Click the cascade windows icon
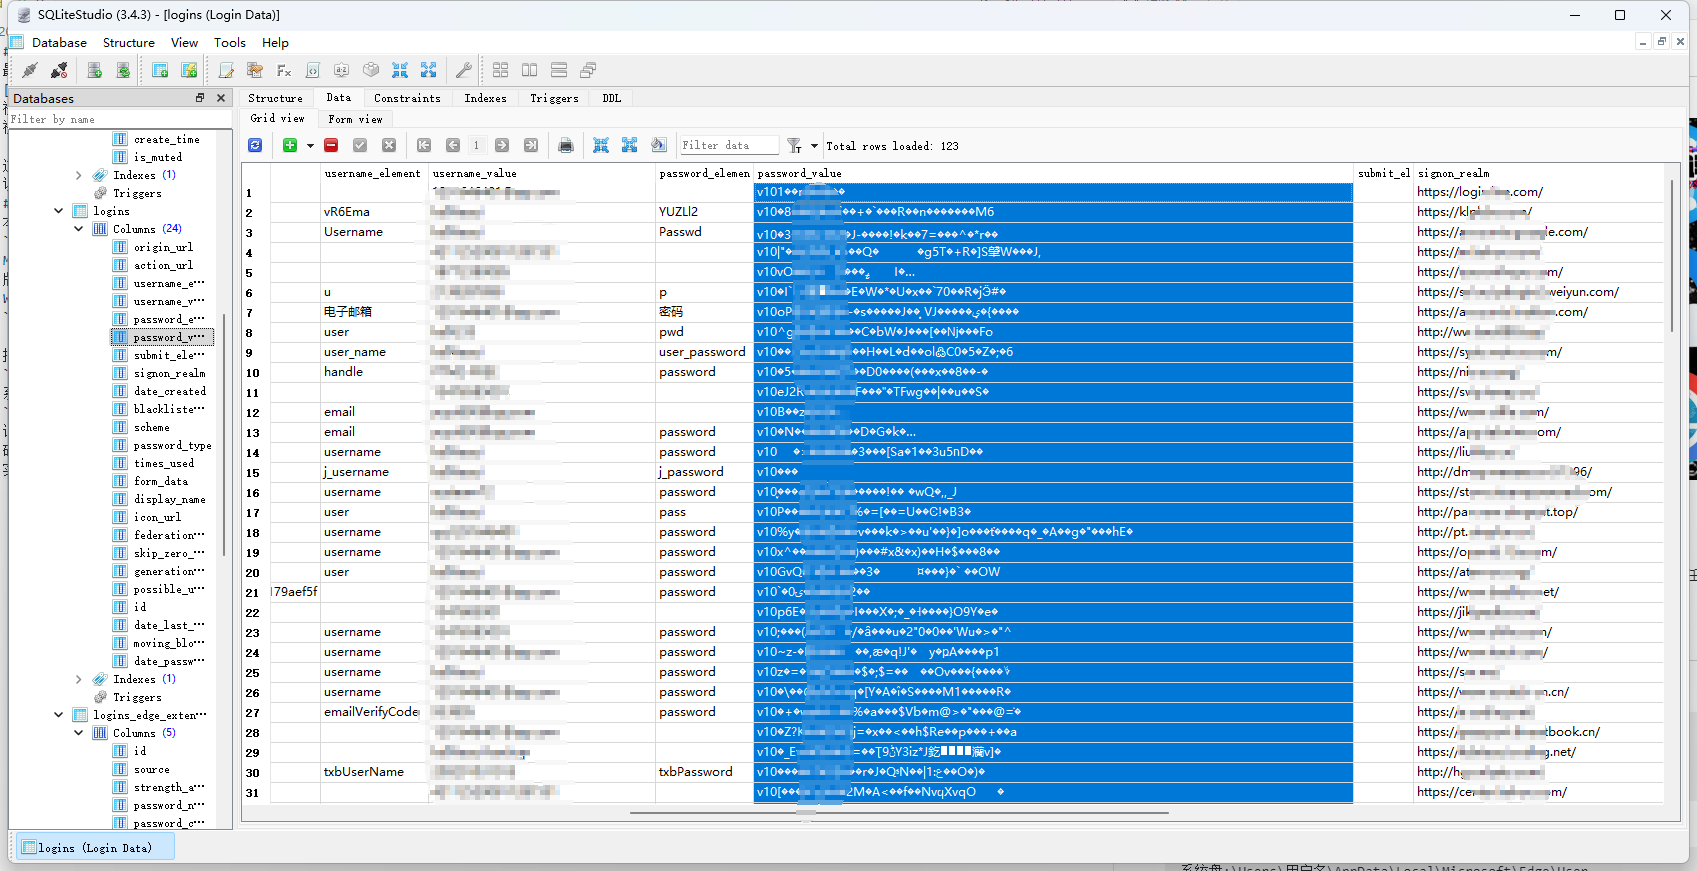 click(x=588, y=70)
